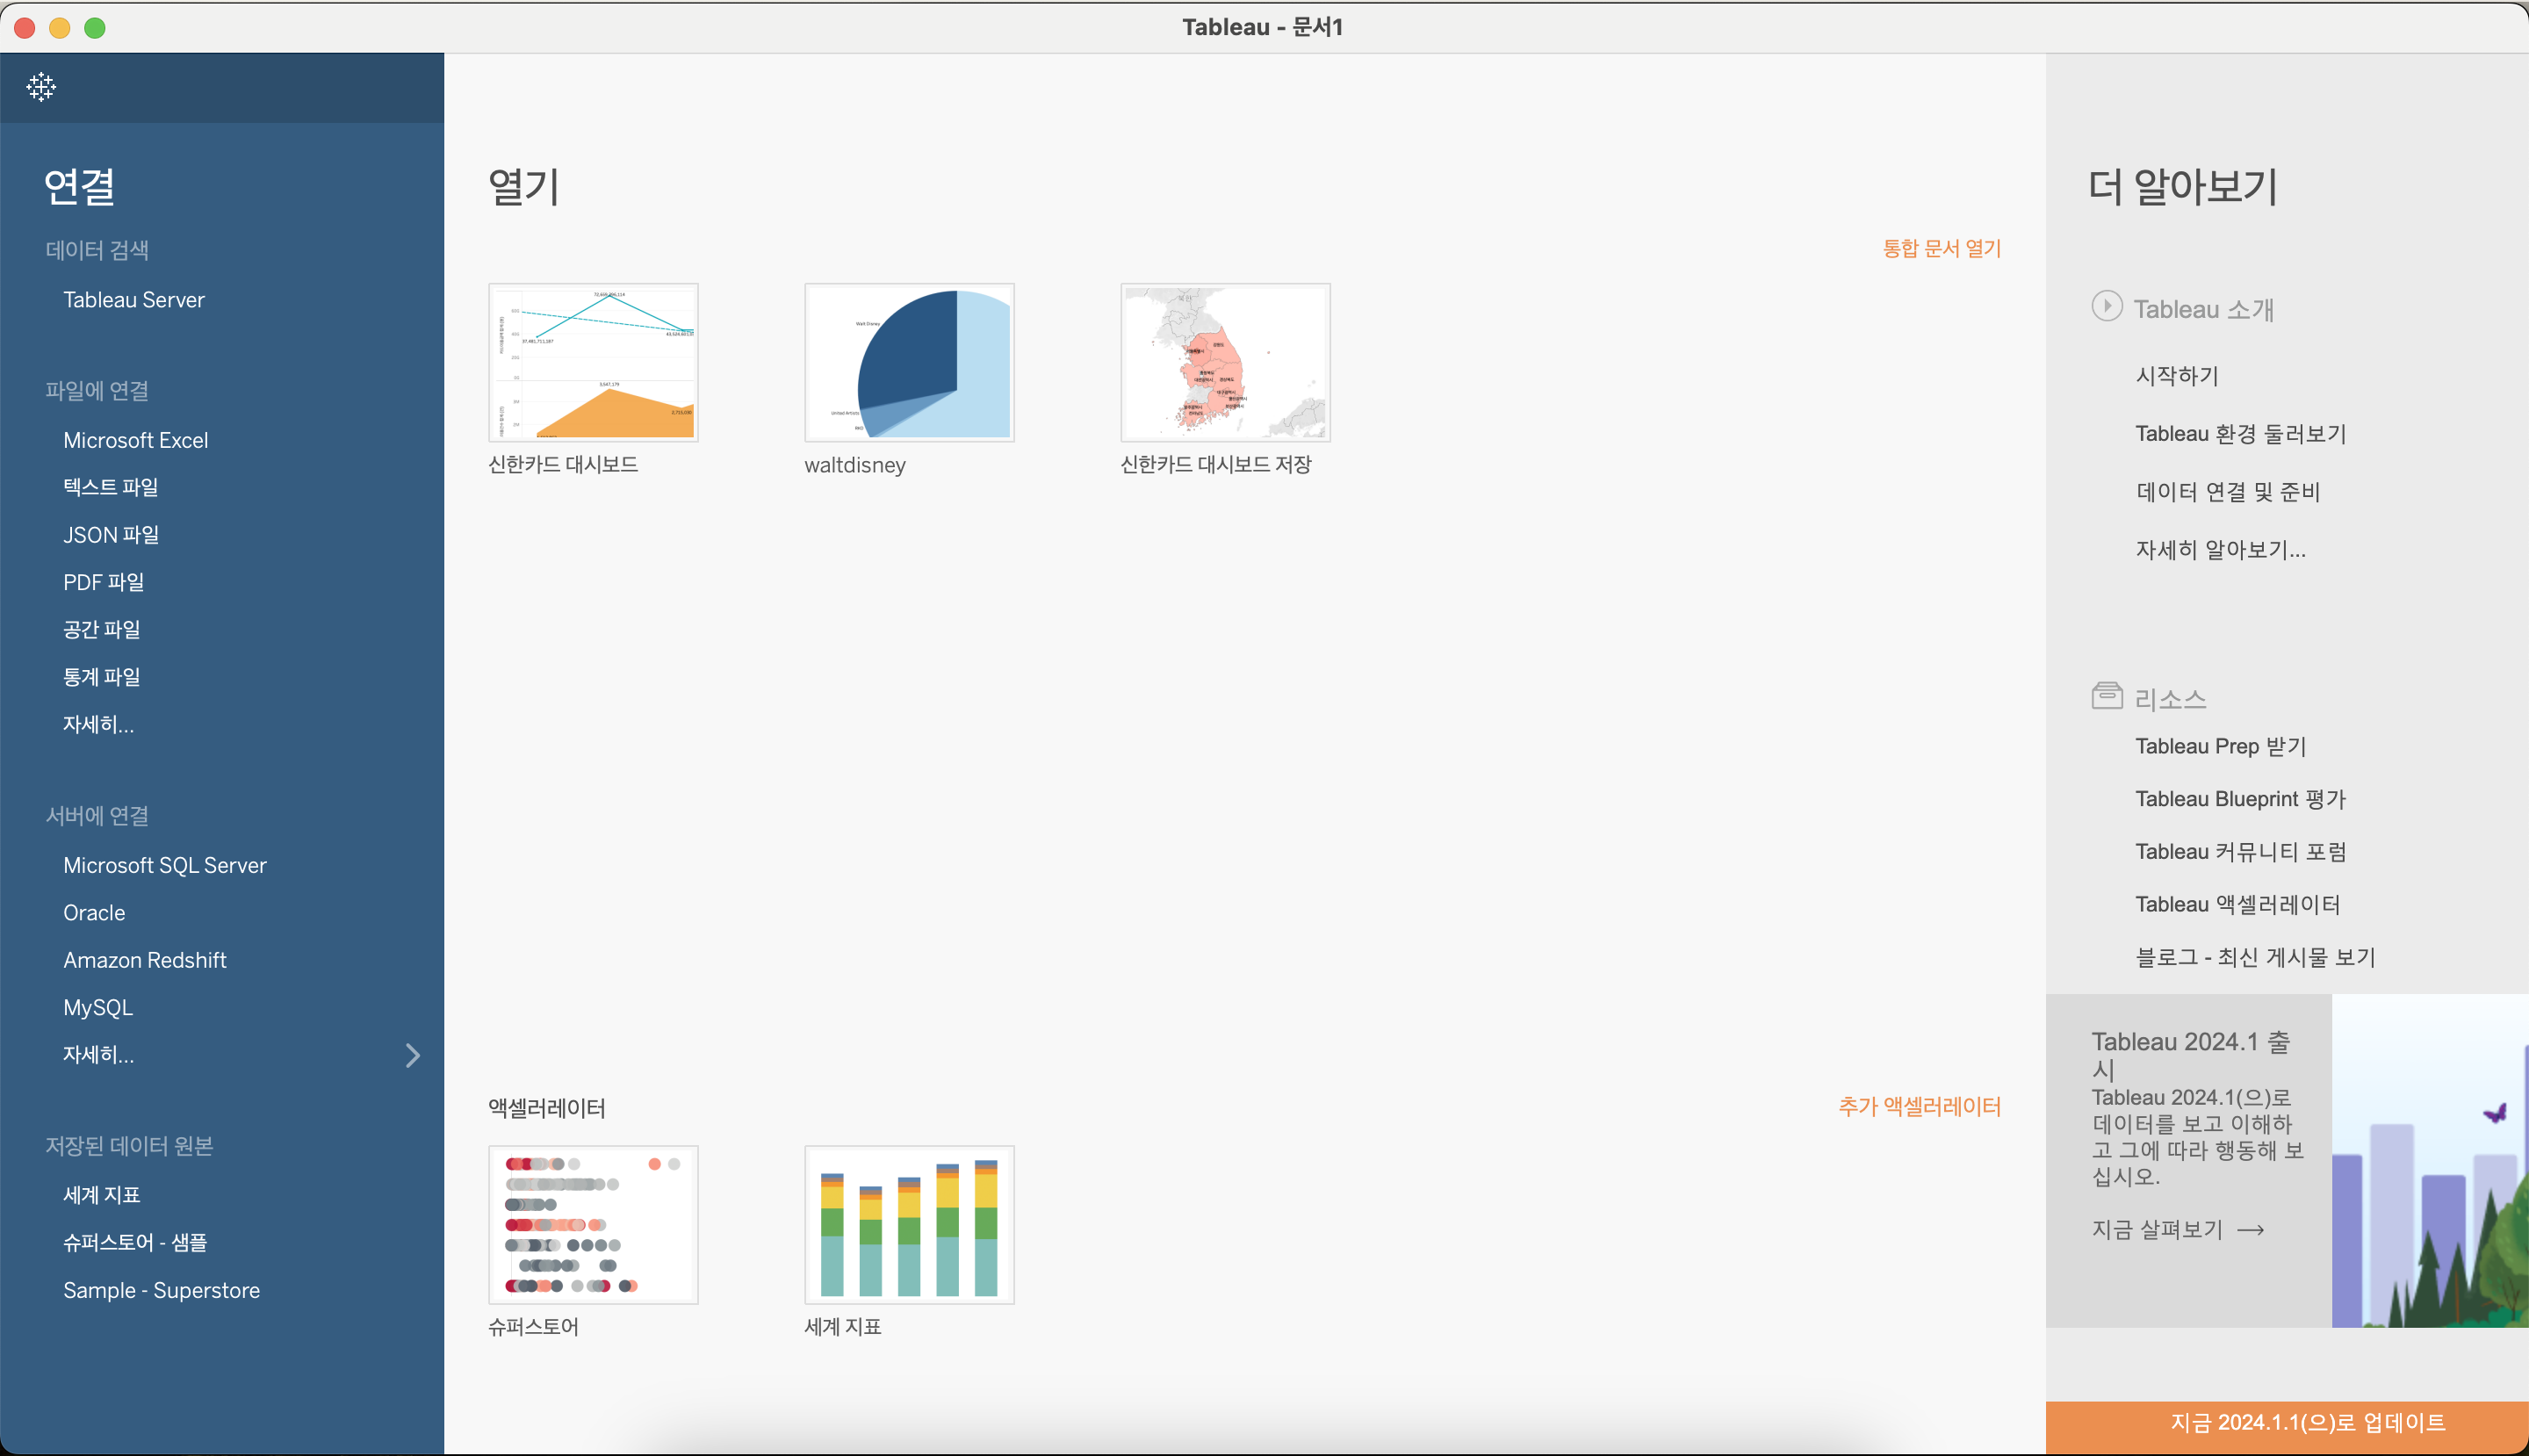The image size is (2529, 1456).
Task: Click the arrow next to 지금 살펴보기
Action: click(x=2250, y=1230)
